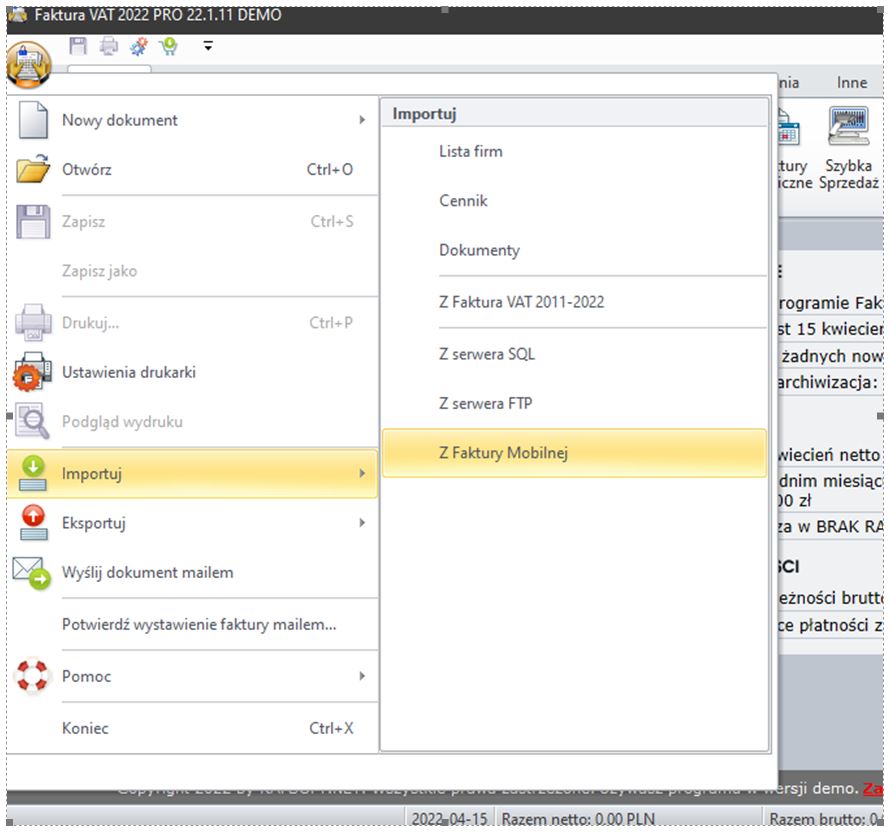Select the Zapisz menu entry
Image resolution: width=891 pixels, height=834 pixels.
pyautogui.click(x=193, y=222)
